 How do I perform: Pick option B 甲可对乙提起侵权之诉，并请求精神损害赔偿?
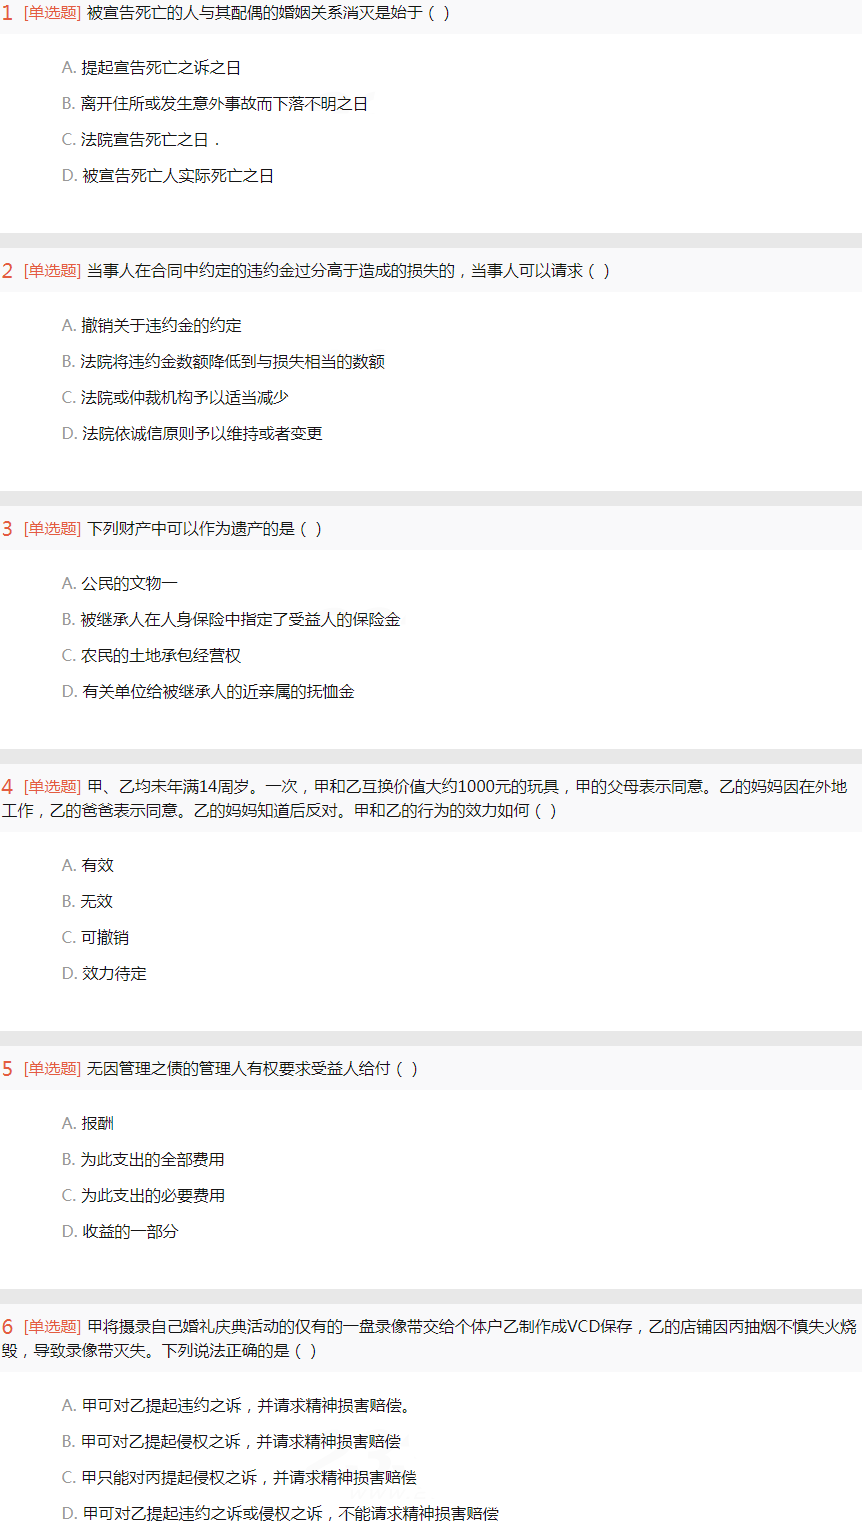click(x=231, y=1442)
